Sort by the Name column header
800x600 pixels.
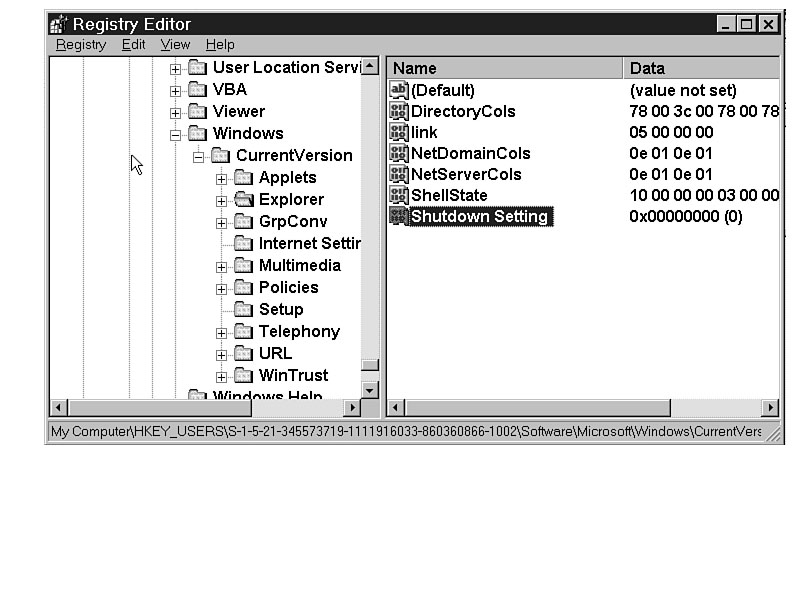click(504, 68)
